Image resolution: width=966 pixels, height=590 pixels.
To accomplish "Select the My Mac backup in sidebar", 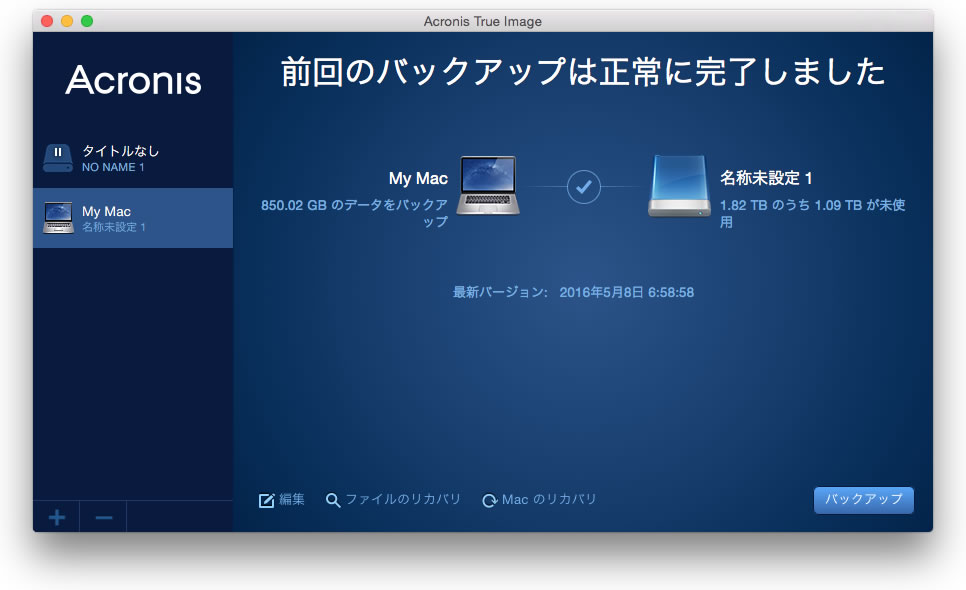I will click(133, 218).
